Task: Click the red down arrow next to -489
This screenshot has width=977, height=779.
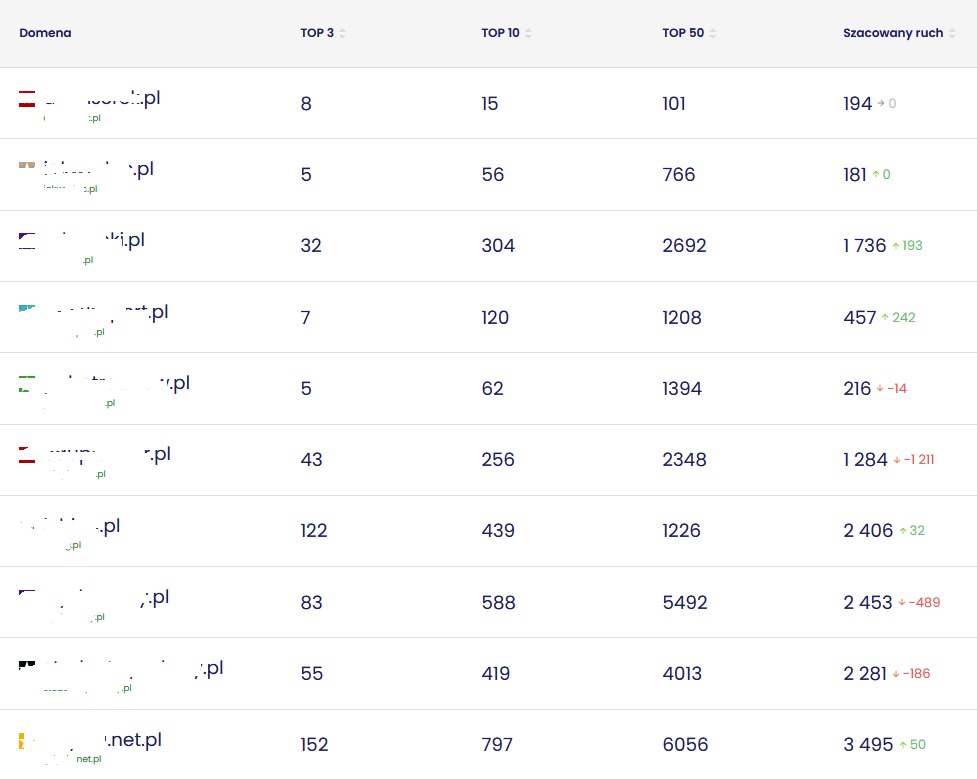Action: (902, 603)
